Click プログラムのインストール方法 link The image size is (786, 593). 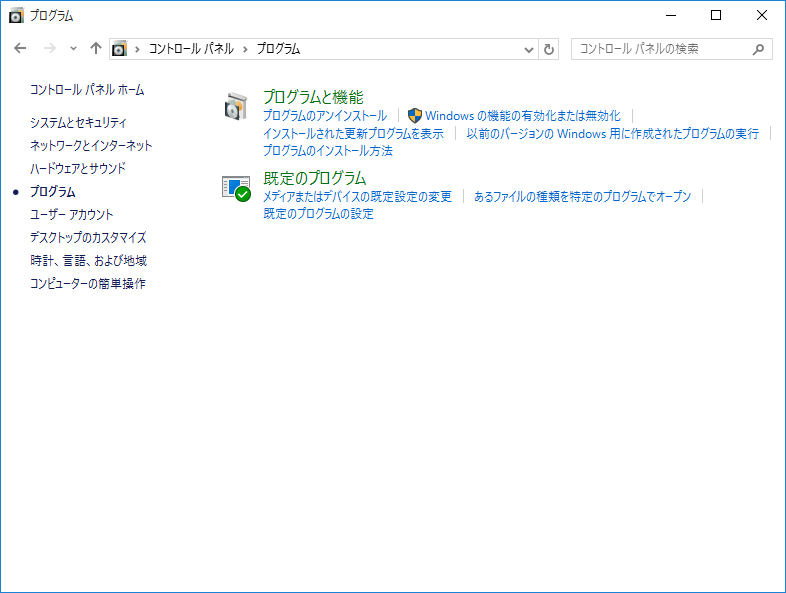point(328,151)
